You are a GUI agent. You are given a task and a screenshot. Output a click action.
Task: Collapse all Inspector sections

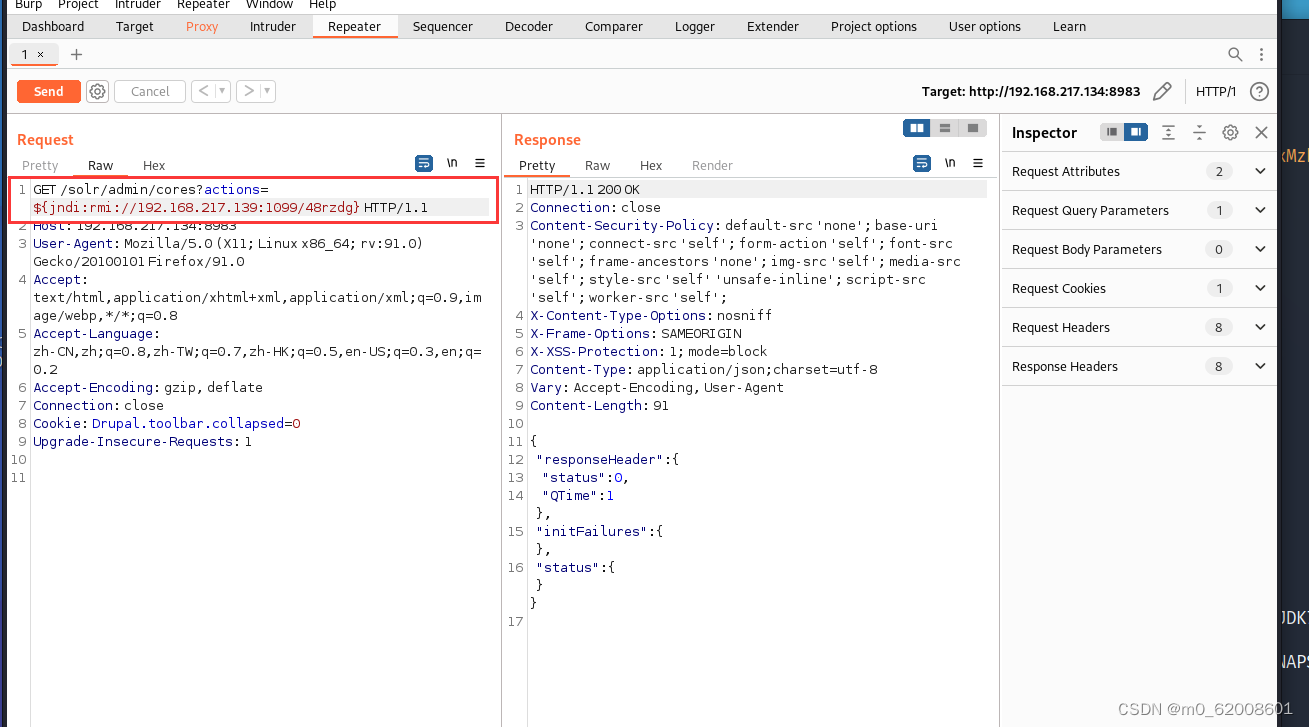click(x=1199, y=132)
